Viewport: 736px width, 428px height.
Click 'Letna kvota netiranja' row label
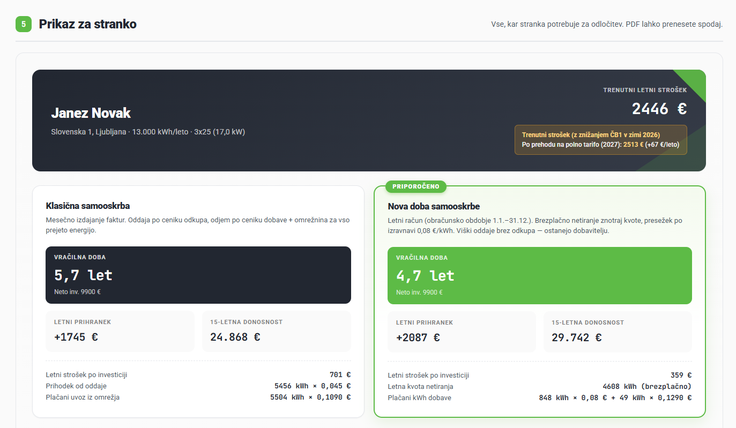[x=420, y=386]
